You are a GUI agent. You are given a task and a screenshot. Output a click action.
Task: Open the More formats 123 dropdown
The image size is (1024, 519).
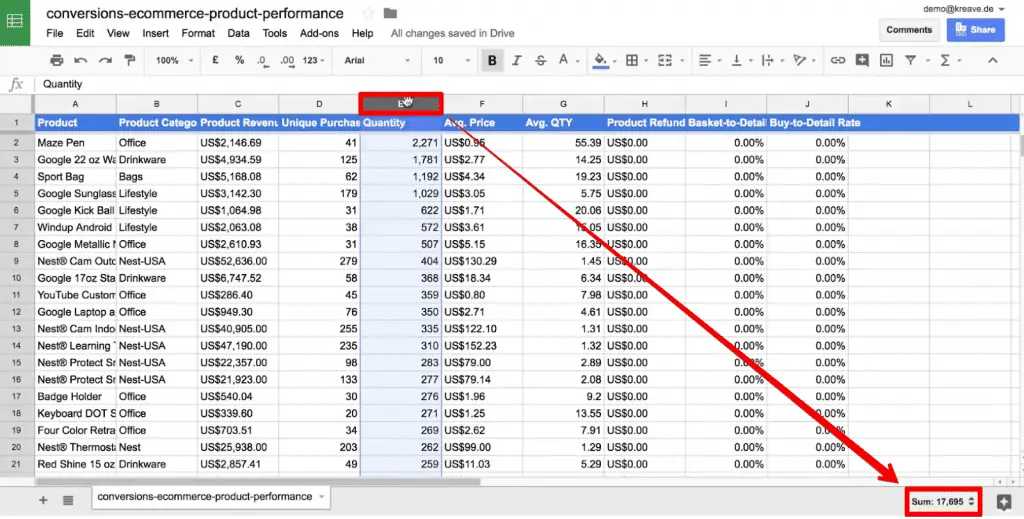click(313, 60)
